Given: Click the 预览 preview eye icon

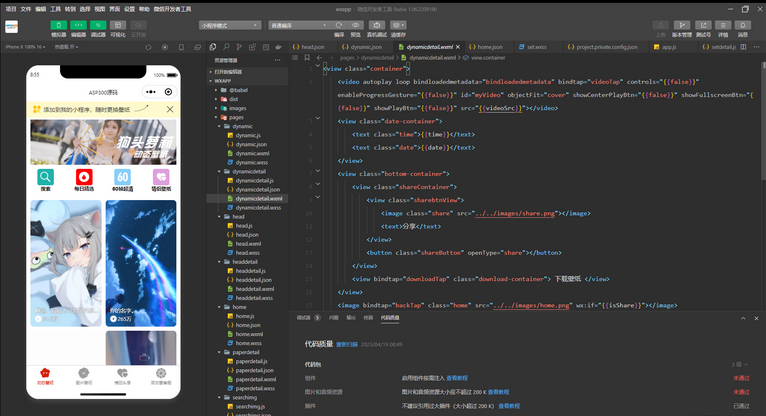Looking at the screenshot, I should point(356,25).
